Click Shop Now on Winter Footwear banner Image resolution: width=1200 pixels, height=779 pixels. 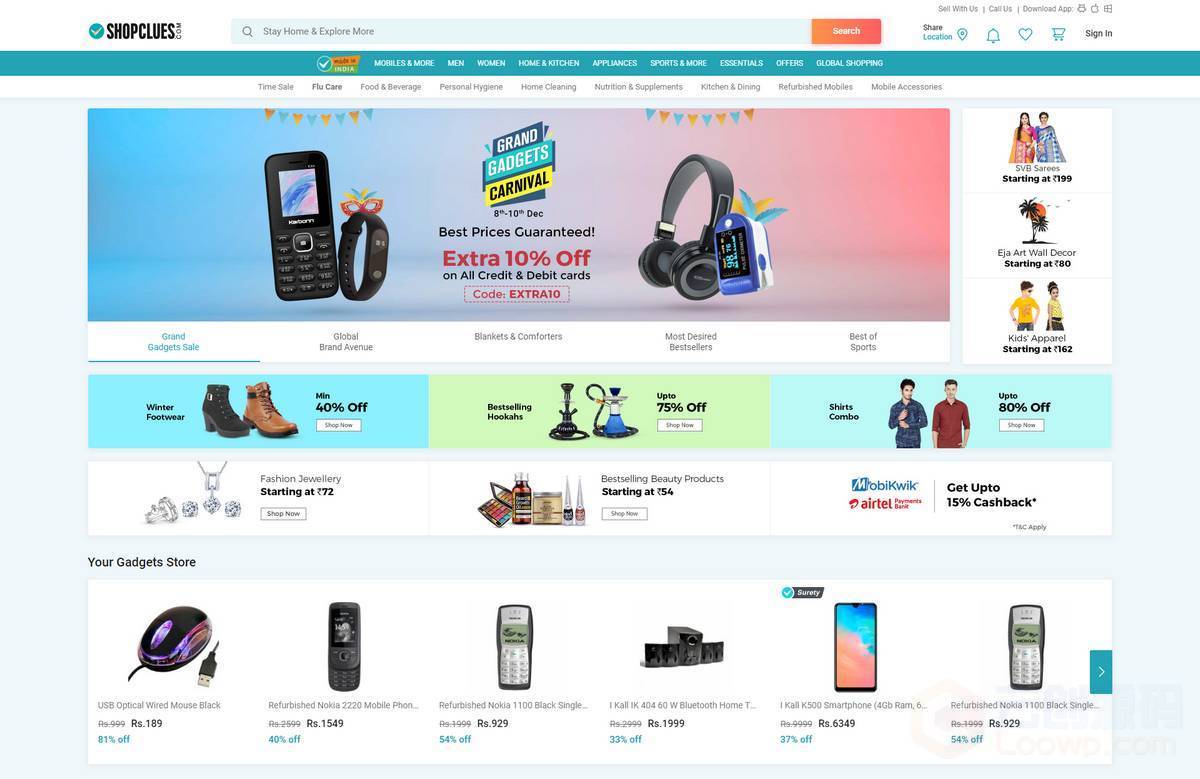[x=339, y=425]
